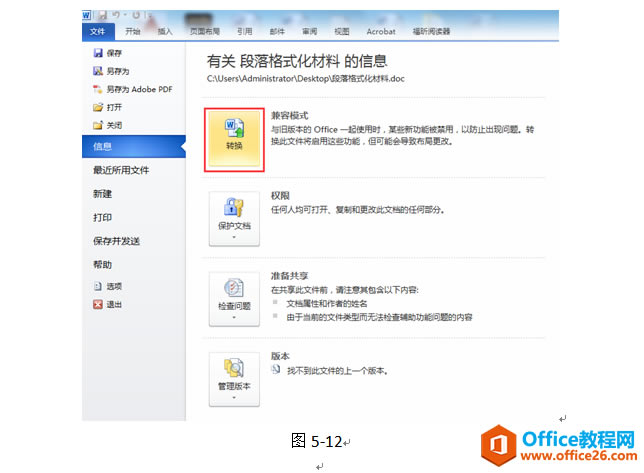Click the 选项 (Options) label
Image resolution: width=644 pixels, height=473 pixels.
[114, 286]
